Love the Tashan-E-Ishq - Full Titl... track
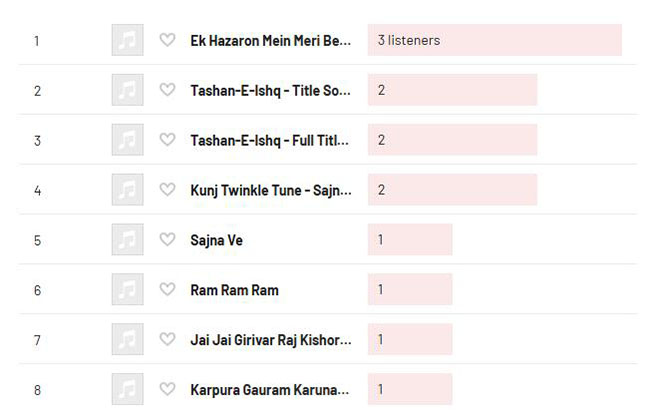The image size is (650, 413). coord(167,139)
